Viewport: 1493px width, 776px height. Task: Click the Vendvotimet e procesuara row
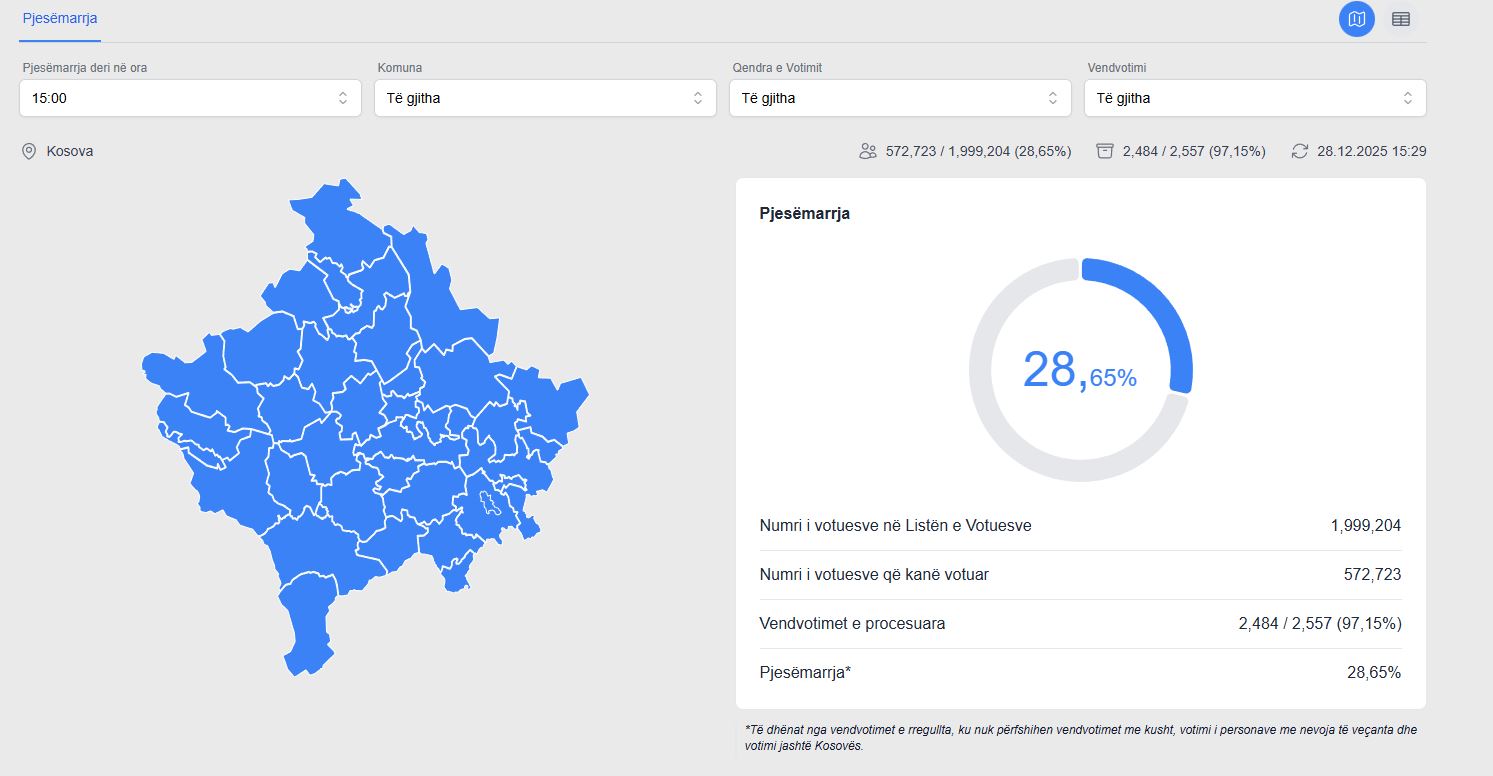1080,624
